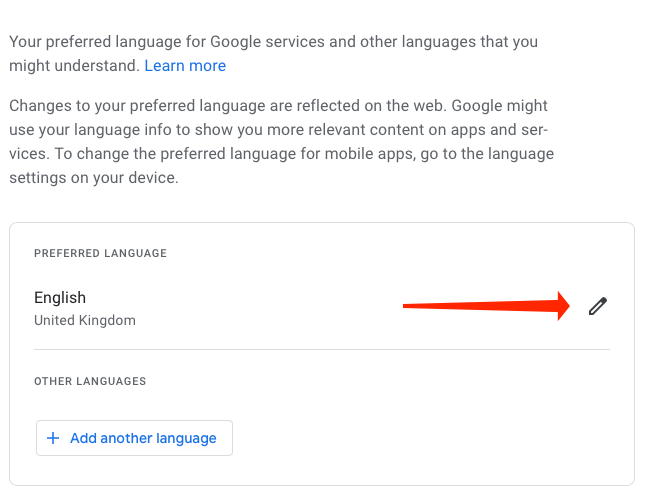The height and width of the screenshot is (500, 650).
Task: Click the United Kingdom region label
Action: (x=85, y=321)
